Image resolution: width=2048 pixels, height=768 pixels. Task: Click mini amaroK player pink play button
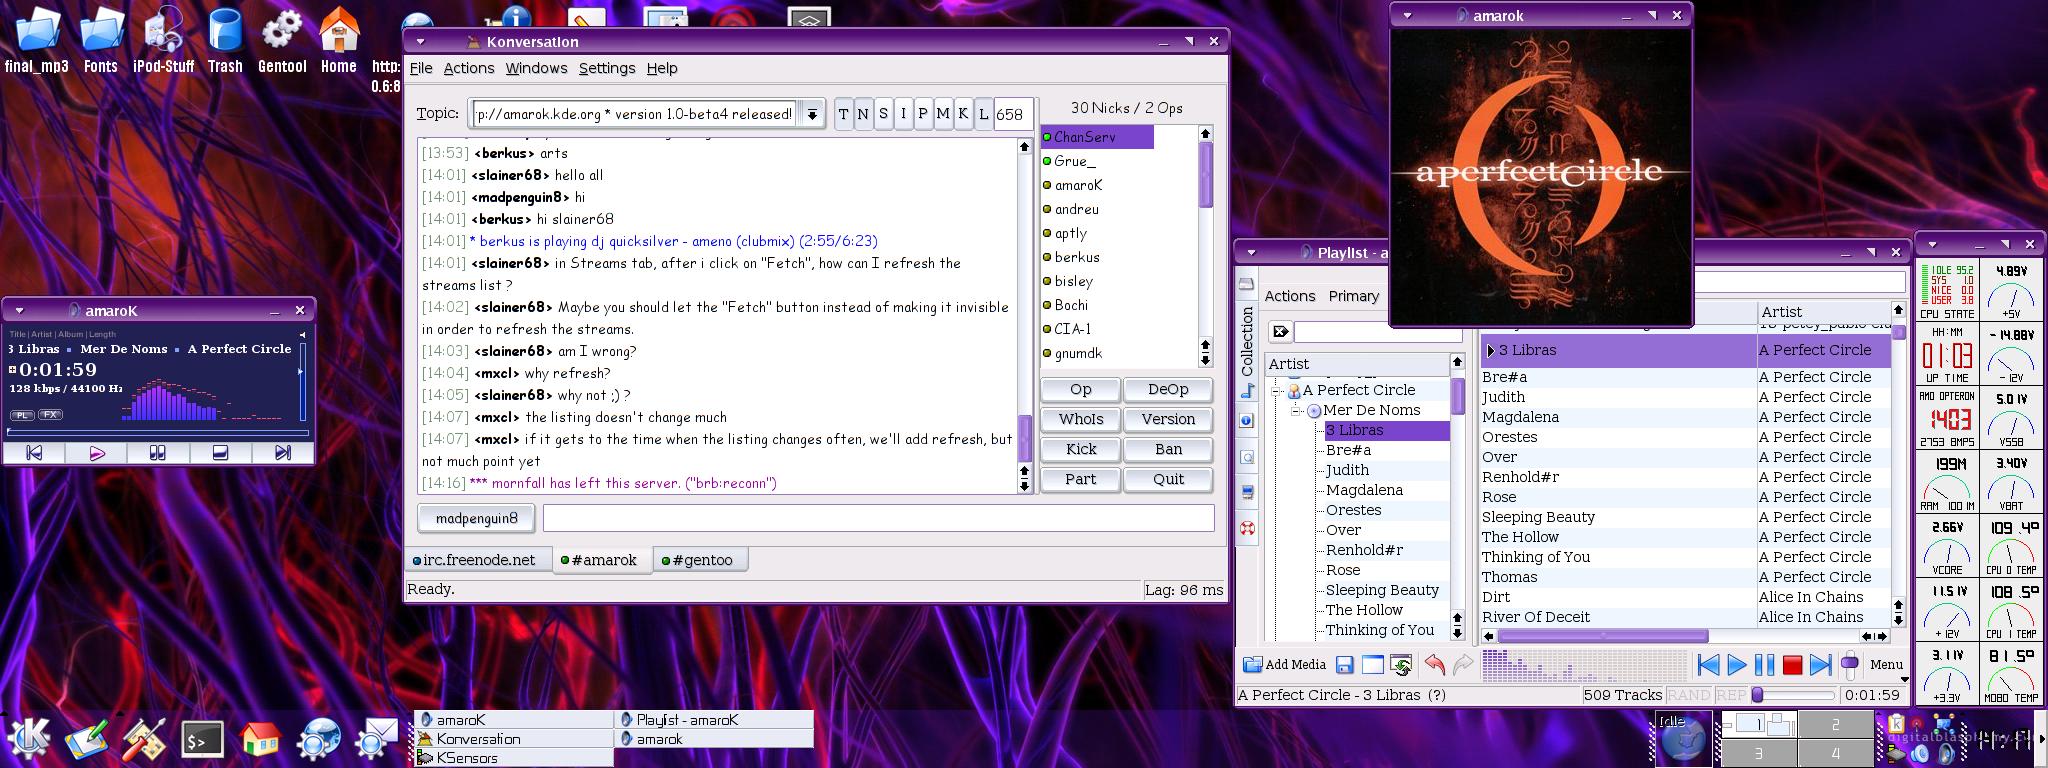(x=97, y=453)
